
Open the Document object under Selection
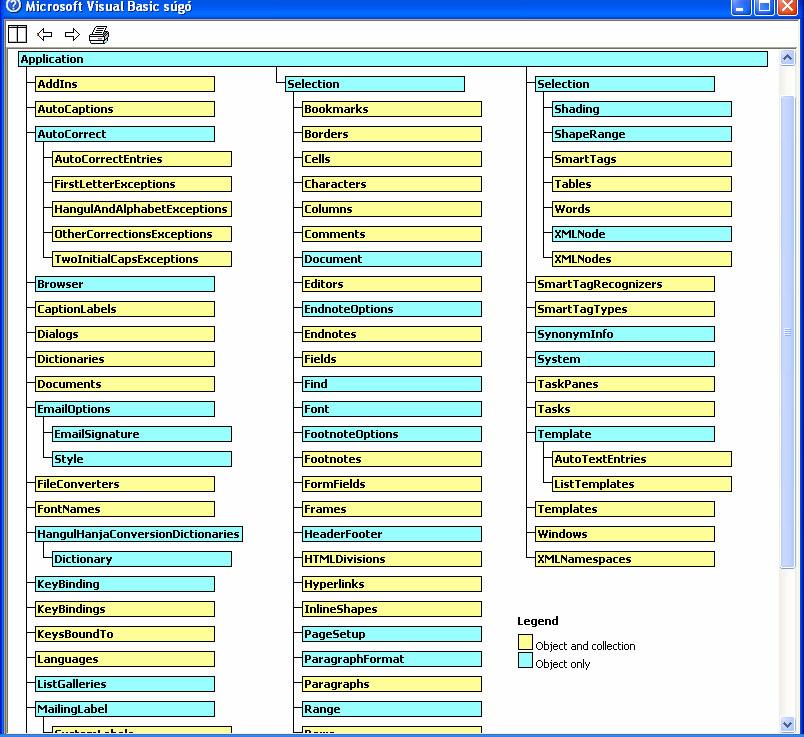pyautogui.click(x=392, y=259)
